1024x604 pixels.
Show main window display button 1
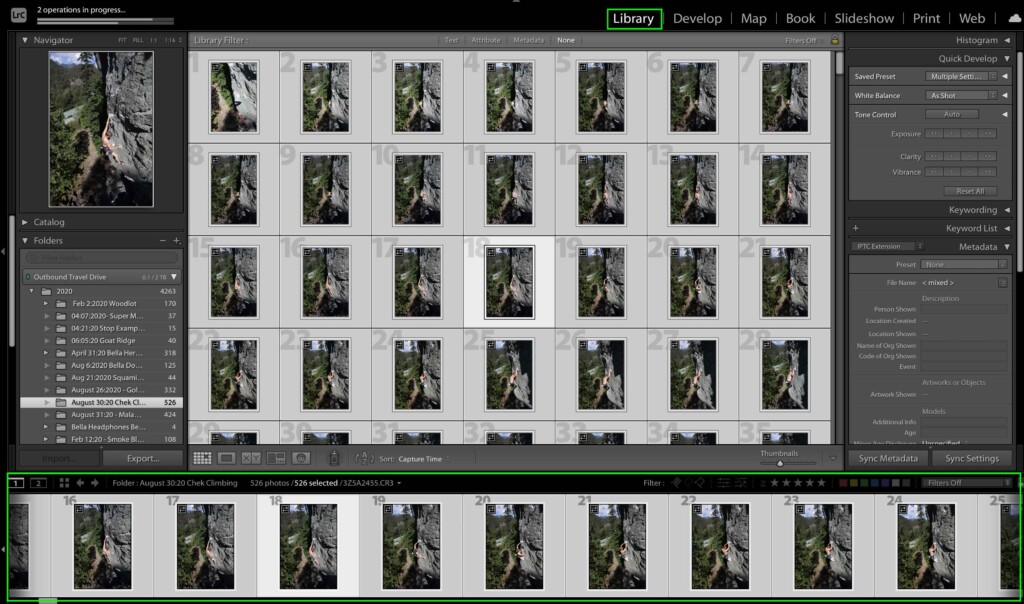(x=16, y=483)
